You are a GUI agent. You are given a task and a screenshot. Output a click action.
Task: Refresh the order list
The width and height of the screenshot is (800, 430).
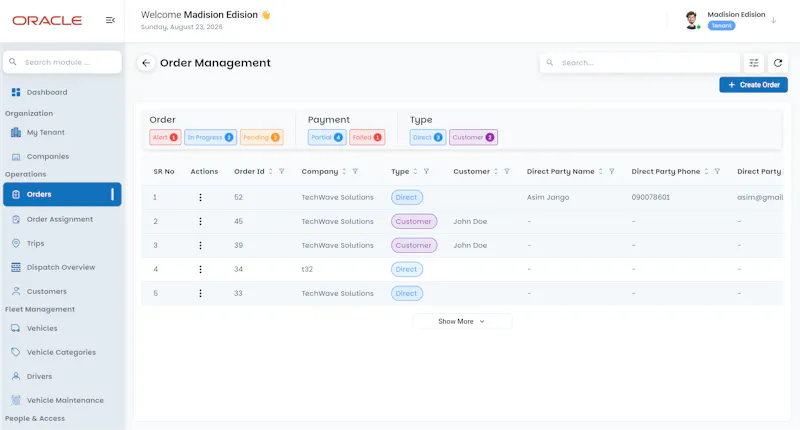coord(778,63)
